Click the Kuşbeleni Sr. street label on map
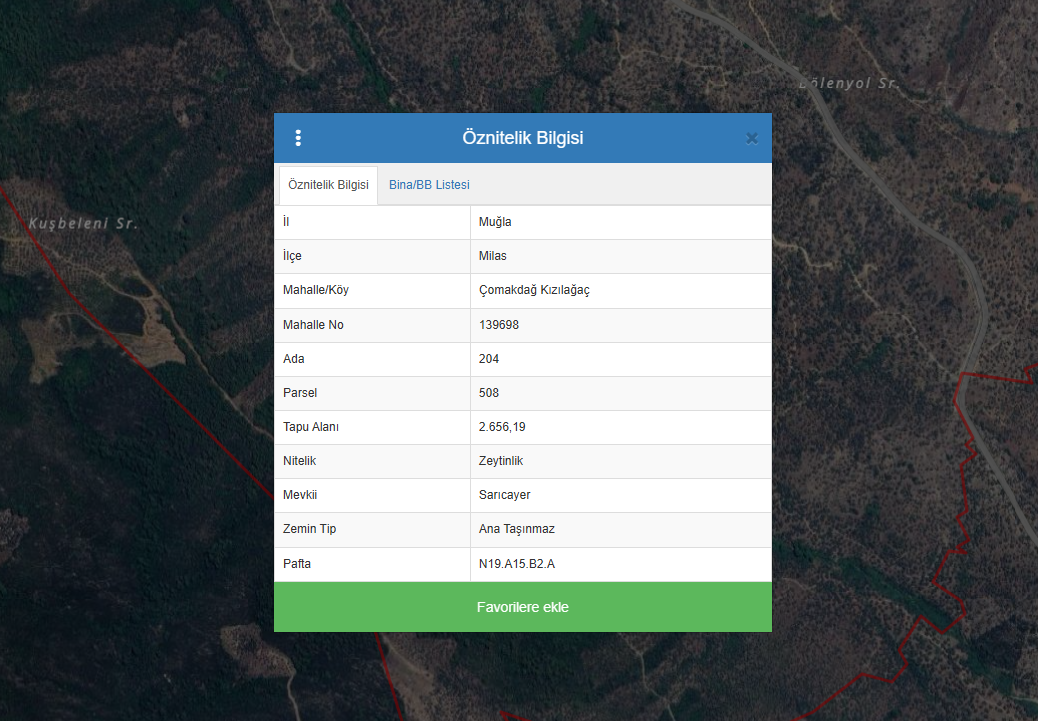This screenshot has width=1038, height=721. [x=83, y=223]
